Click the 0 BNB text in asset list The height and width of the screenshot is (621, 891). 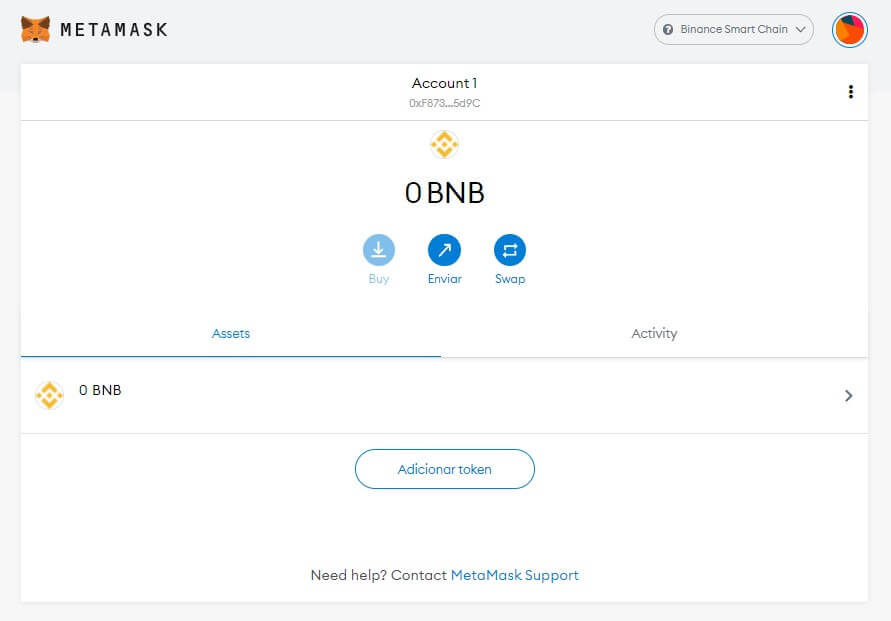[x=100, y=390]
